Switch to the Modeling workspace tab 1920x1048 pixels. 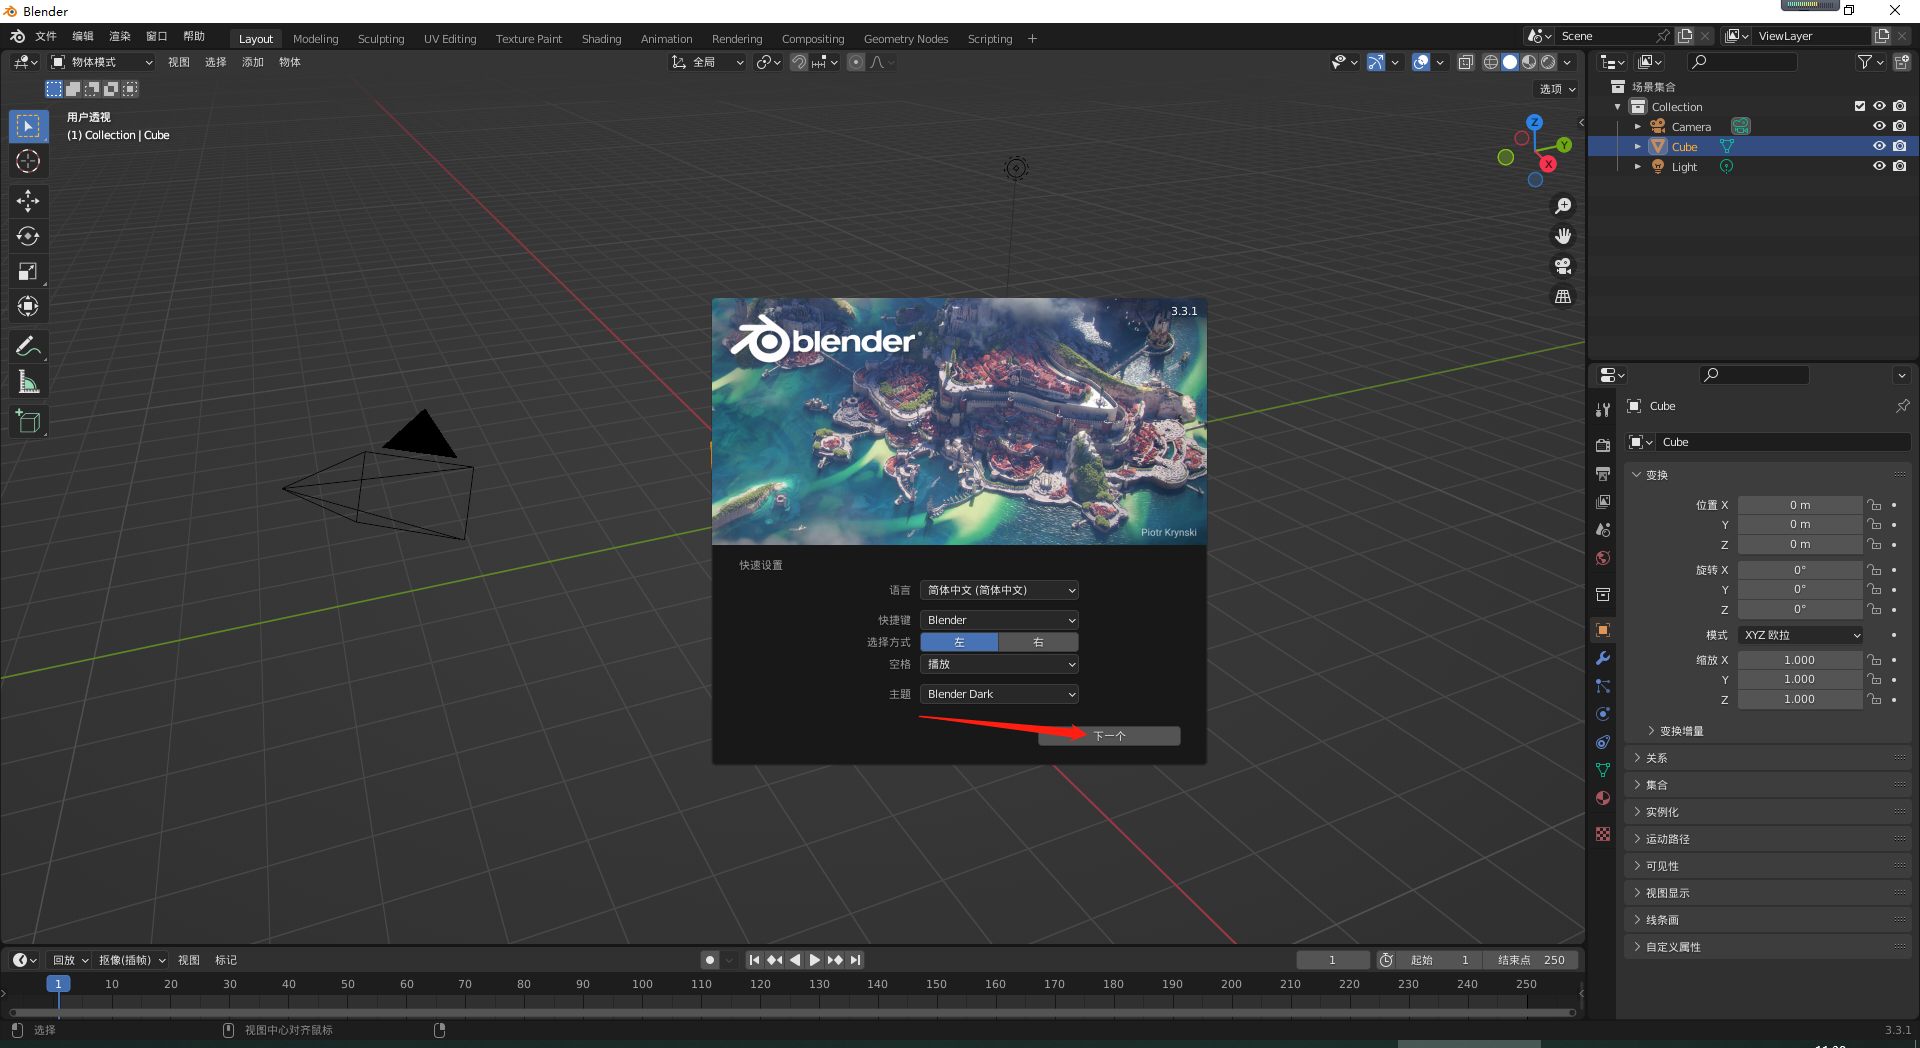(315, 39)
